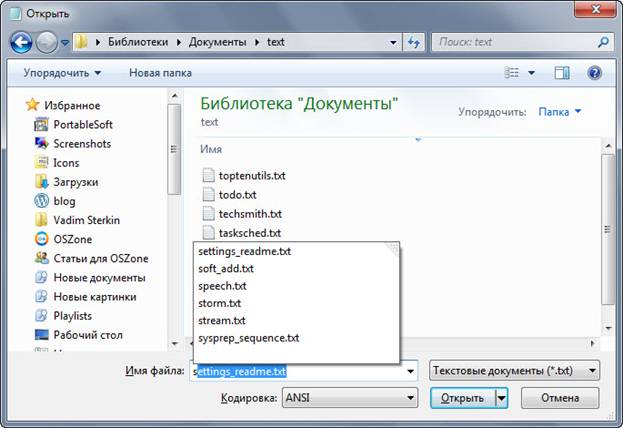Select Избранное in the navigation pane

tap(72, 105)
